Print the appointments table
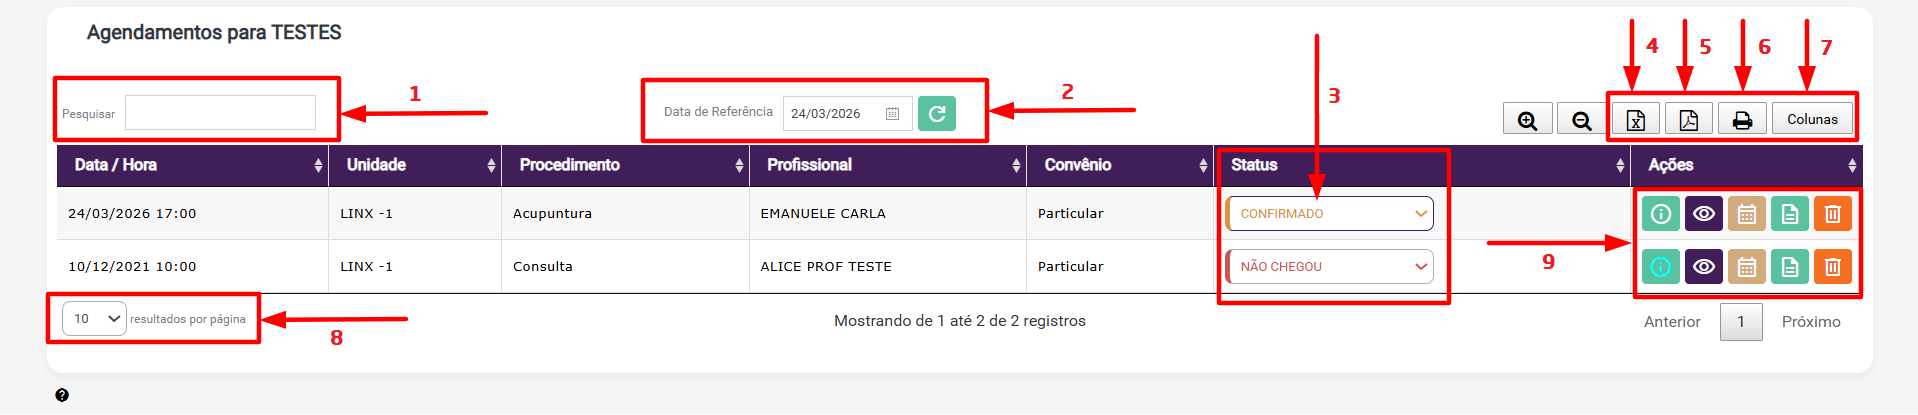The image size is (1918, 415). [1742, 120]
